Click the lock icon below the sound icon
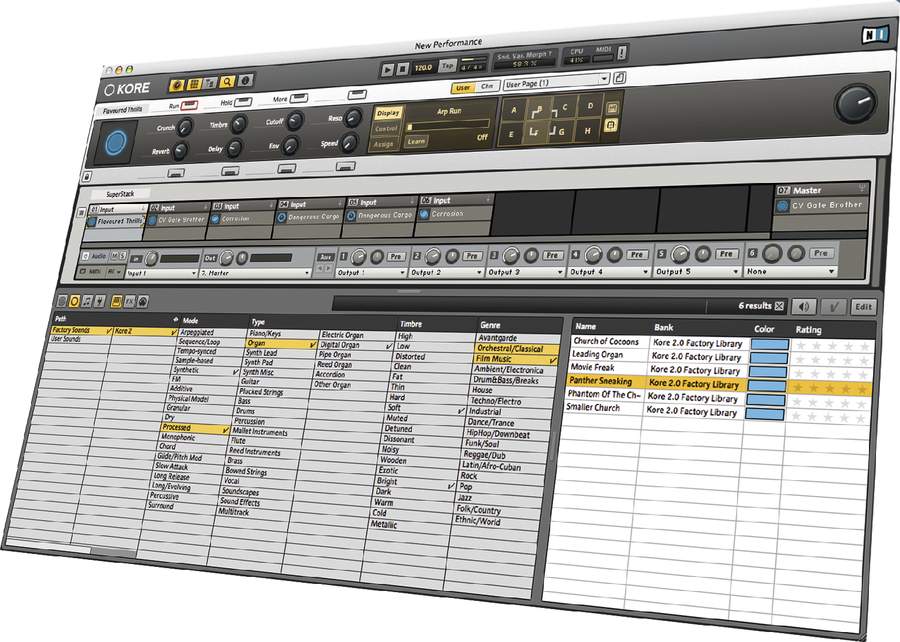 coord(88,177)
